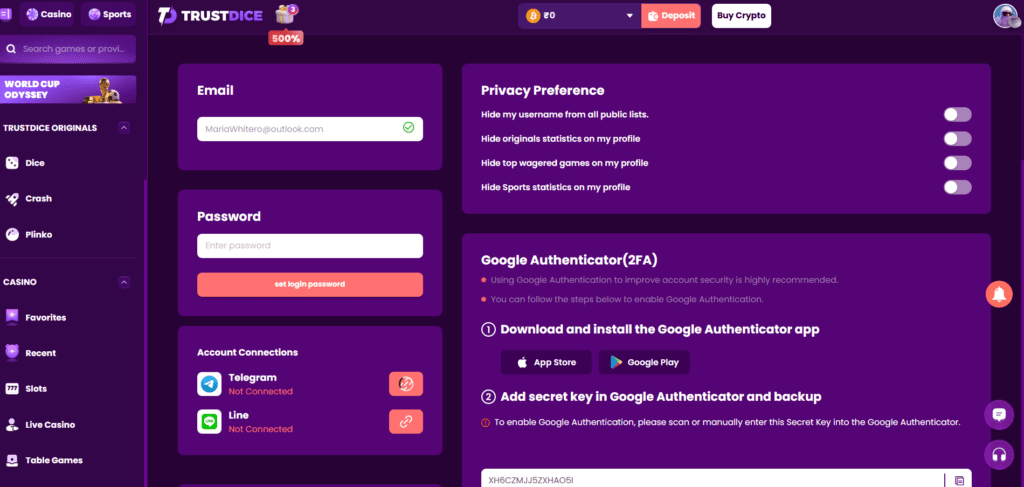Toggle Hide Sports statistics on my profile
This screenshot has height=487, width=1024.
[957, 187]
